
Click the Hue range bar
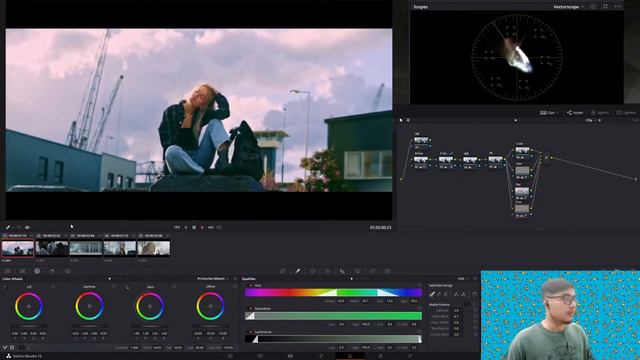click(333, 292)
